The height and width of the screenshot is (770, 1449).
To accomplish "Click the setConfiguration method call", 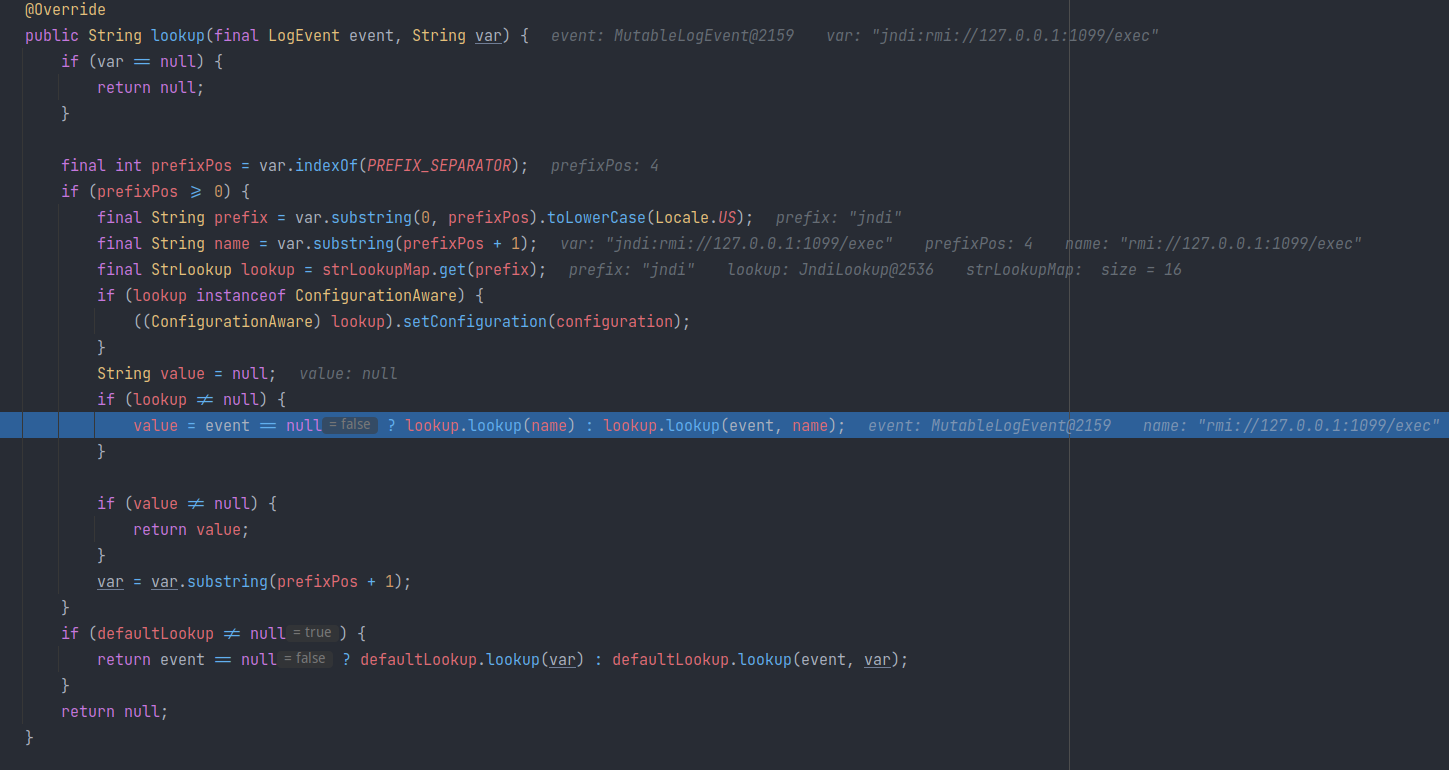I will [x=475, y=321].
